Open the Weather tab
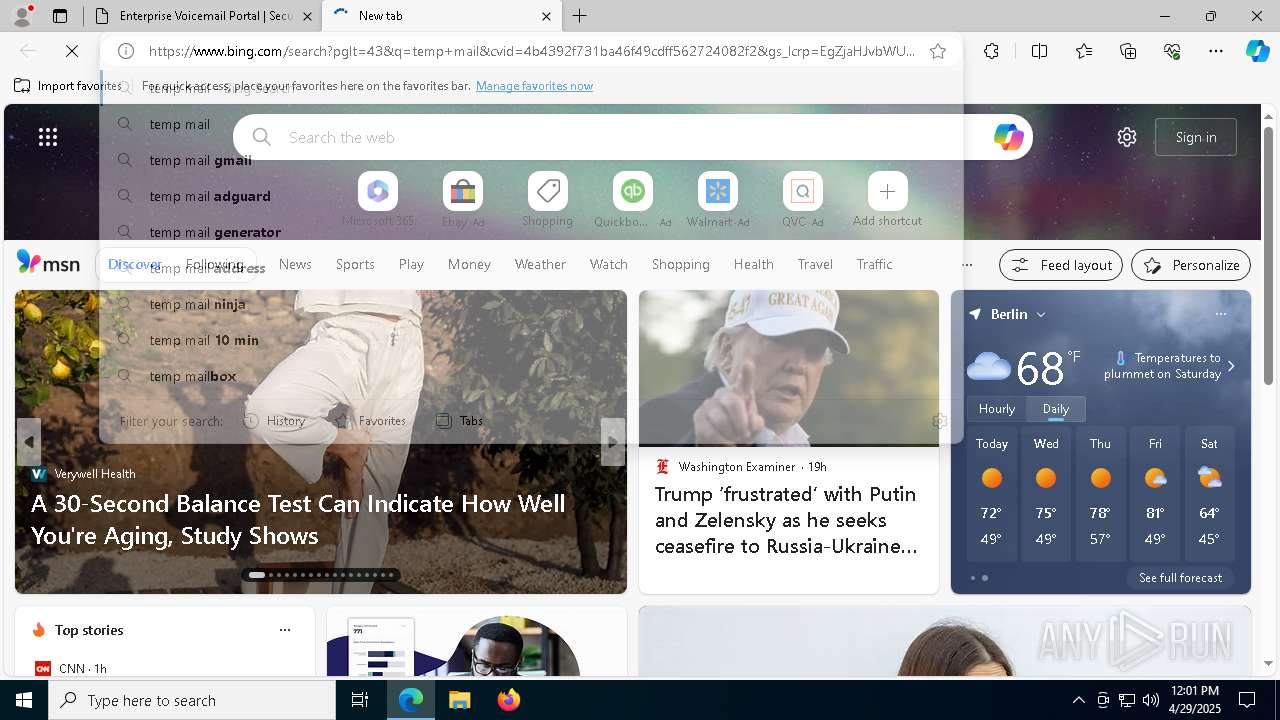The image size is (1280, 720). pos(540,264)
